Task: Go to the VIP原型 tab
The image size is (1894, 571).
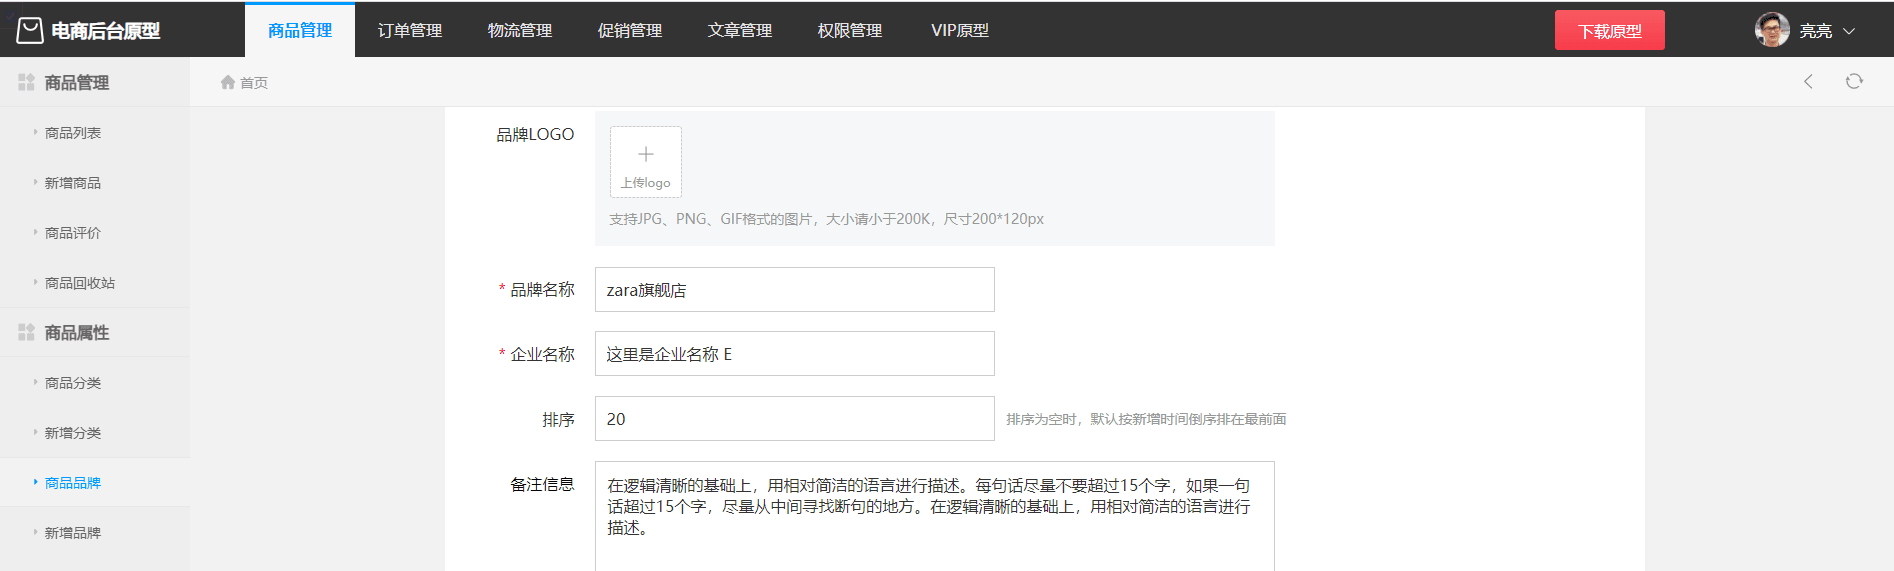Action: pos(960,30)
